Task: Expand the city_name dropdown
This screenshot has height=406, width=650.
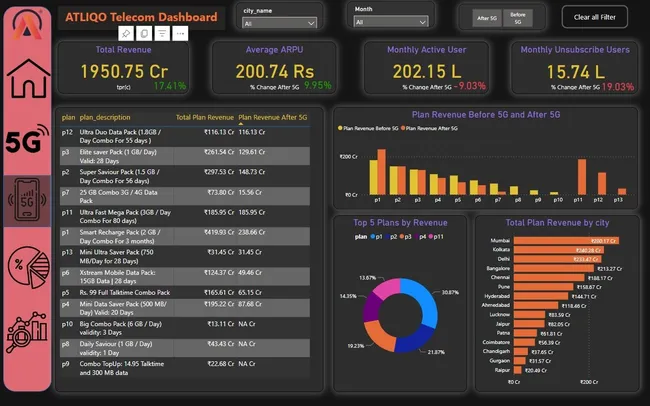Action: [279, 23]
